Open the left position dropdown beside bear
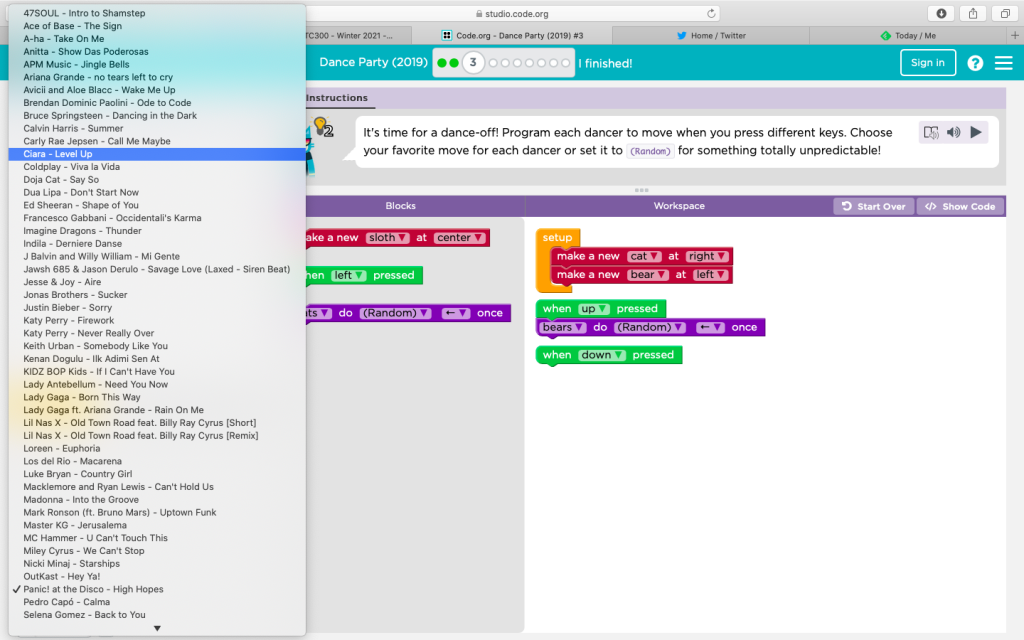The width and height of the screenshot is (1024, 640). (x=710, y=274)
